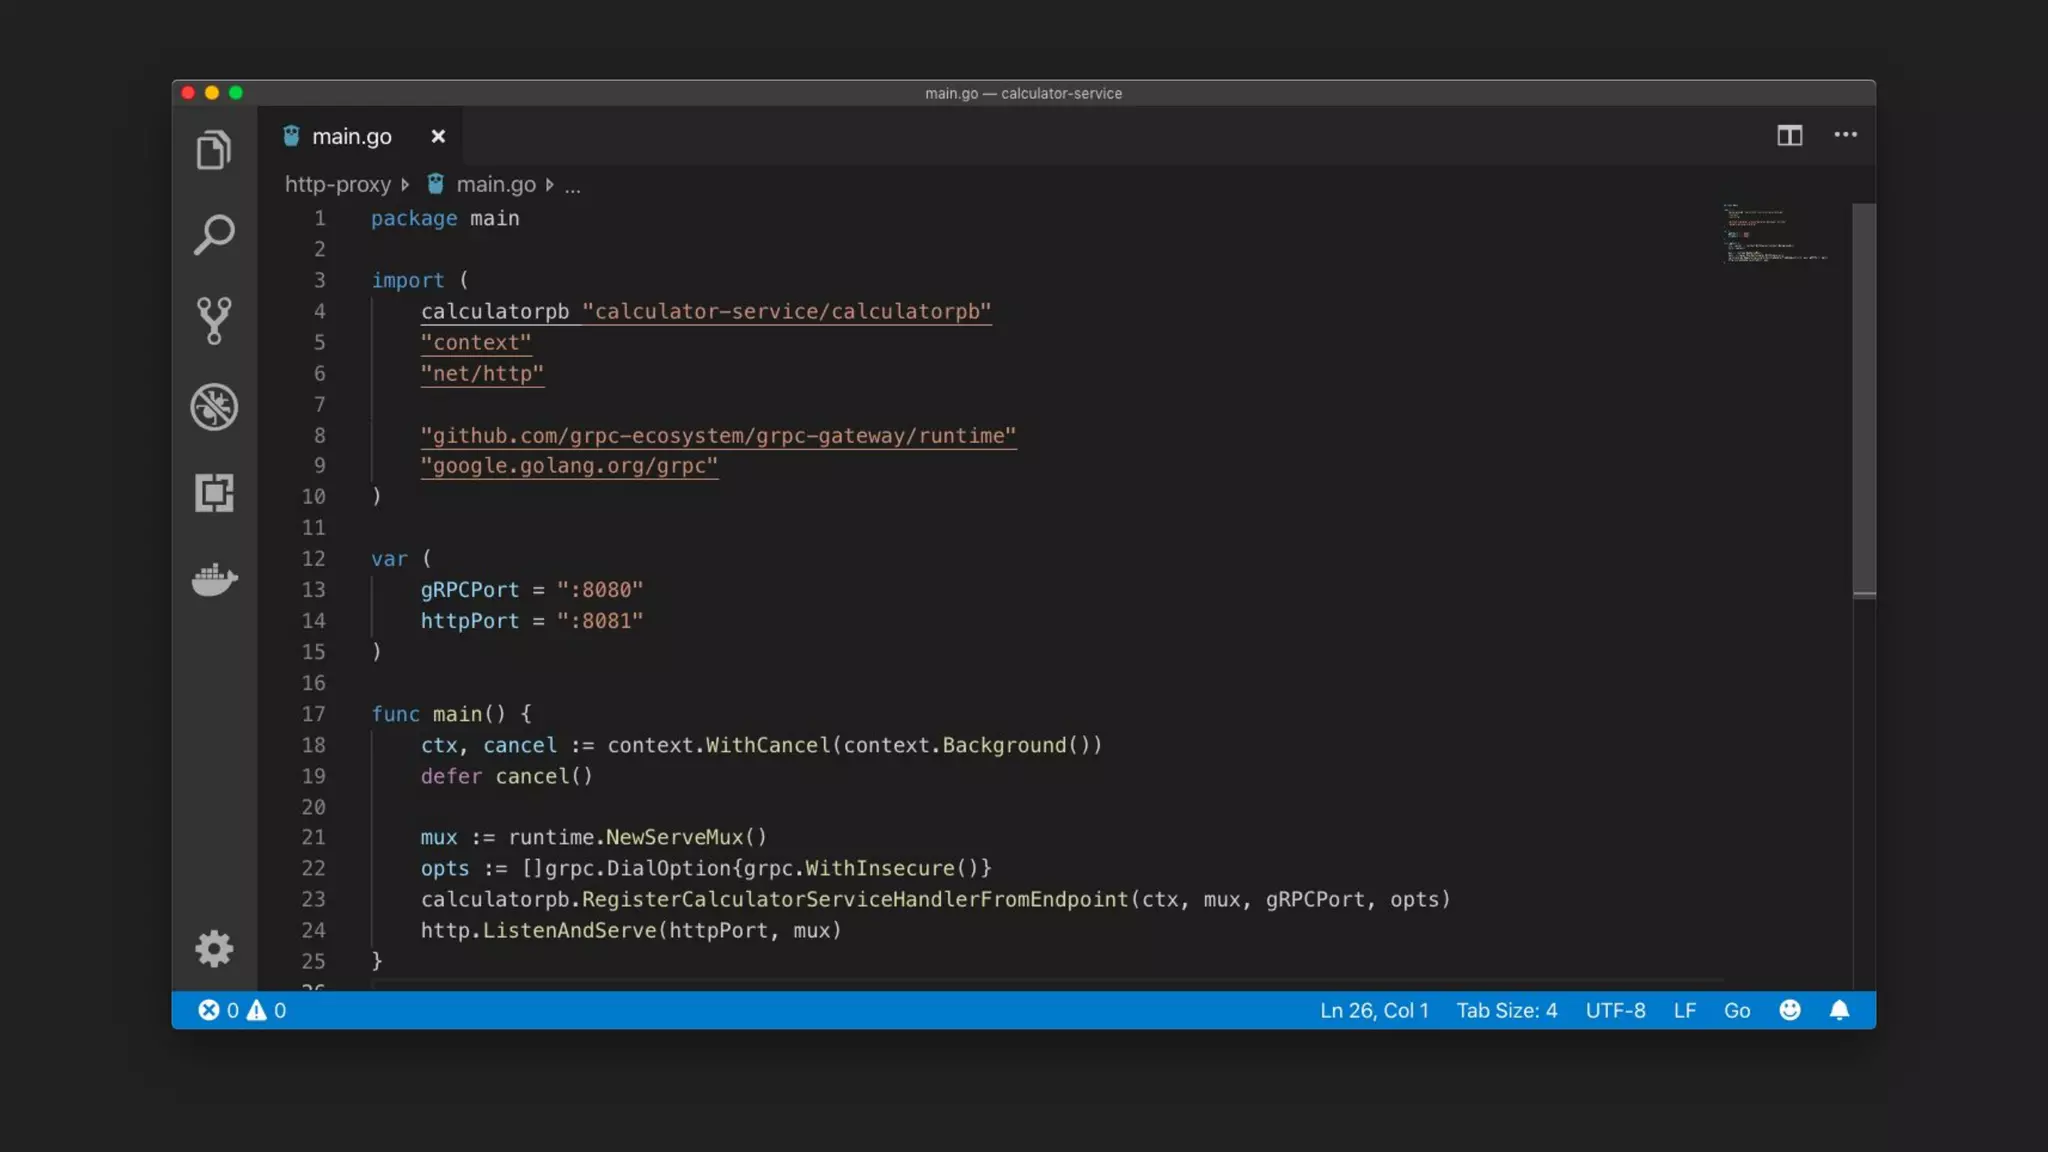Expand the main.go breadcrumb item
Screen dimensions: 2048x1152
click(496, 184)
